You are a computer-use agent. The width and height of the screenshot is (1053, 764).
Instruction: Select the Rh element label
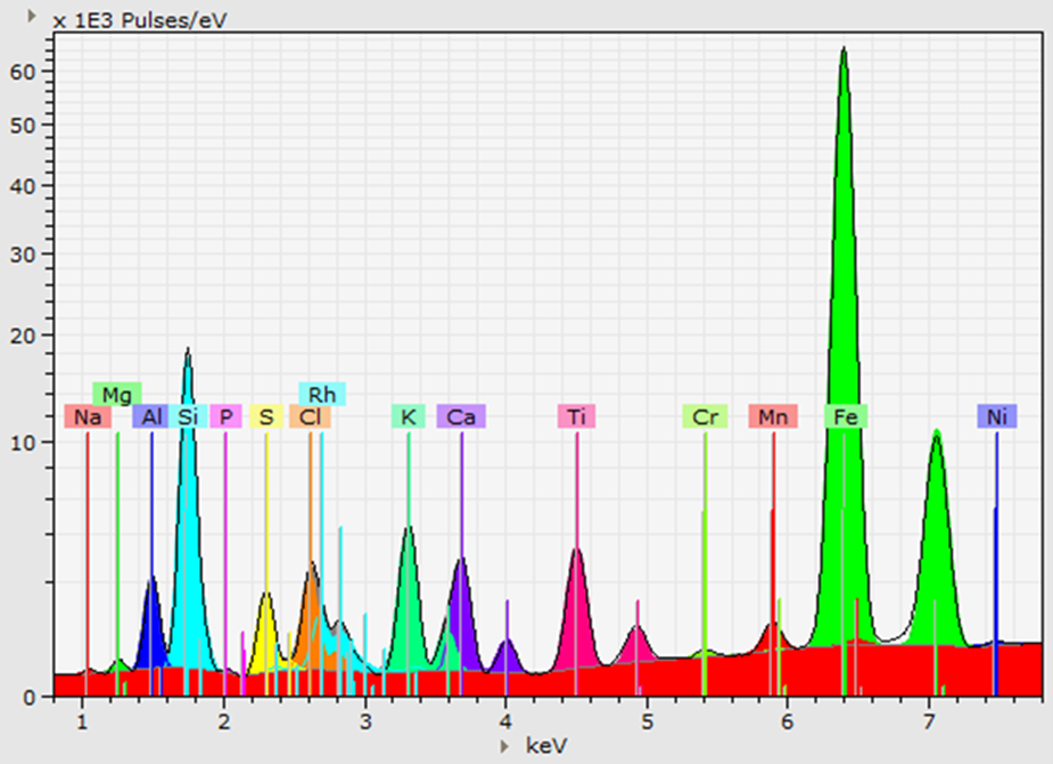pos(322,394)
